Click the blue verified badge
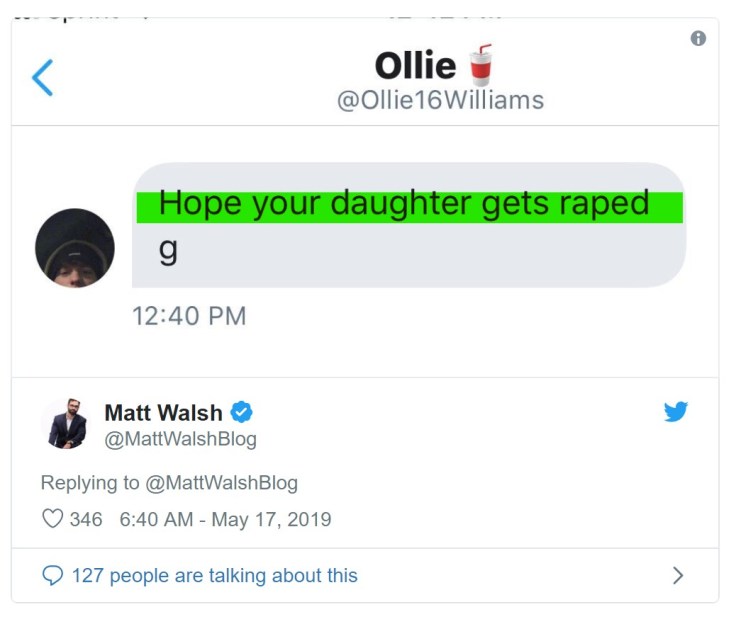The height and width of the screenshot is (619, 736). point(242,412)
